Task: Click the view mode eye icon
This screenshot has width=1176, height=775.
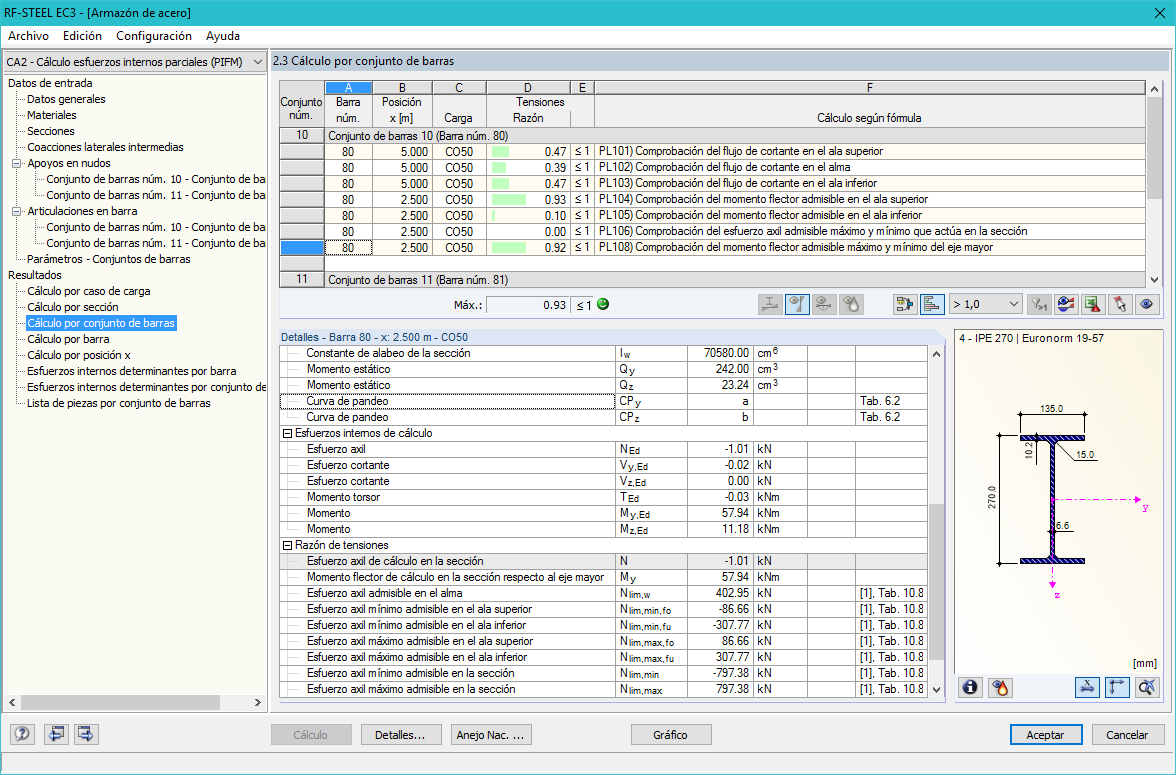Action: pyautogui.click(x=1147, y=304)
